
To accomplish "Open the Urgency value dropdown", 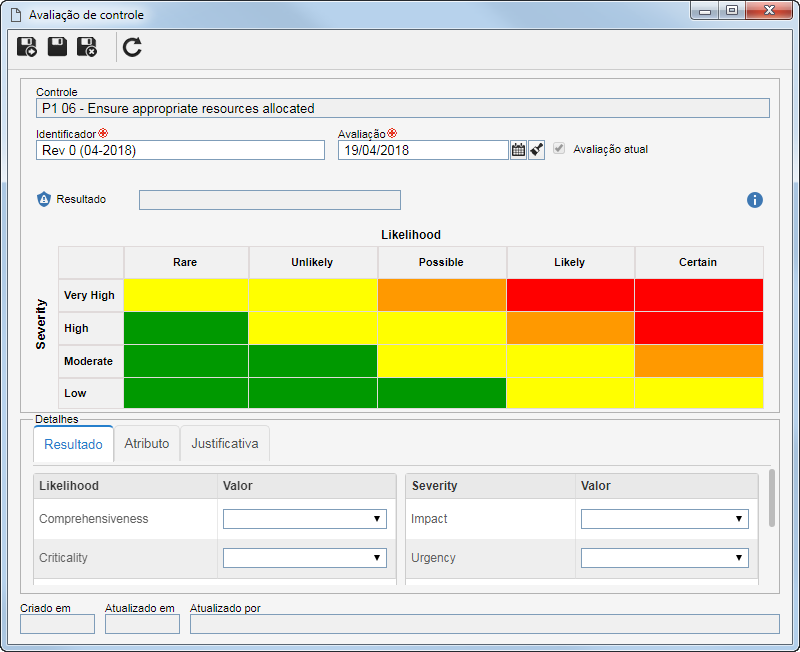I will point(664,558).
